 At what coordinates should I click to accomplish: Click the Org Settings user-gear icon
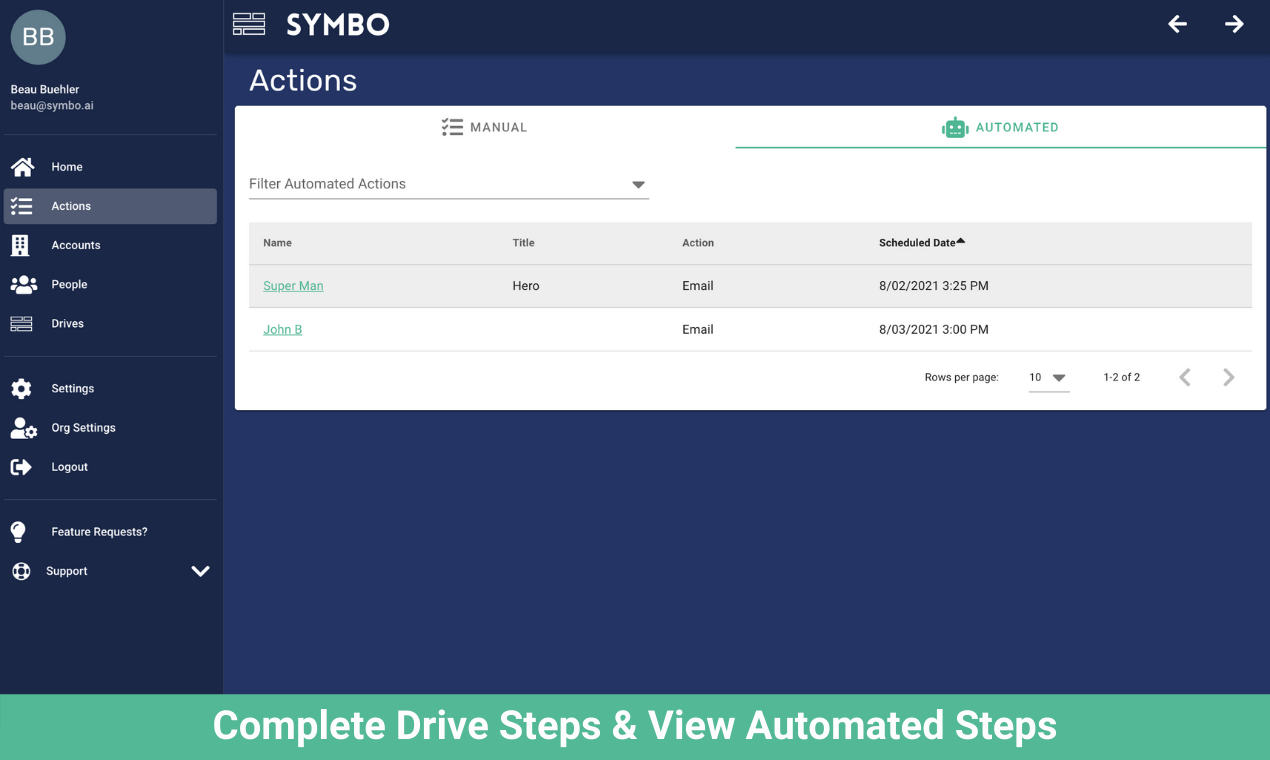point(23,428)
